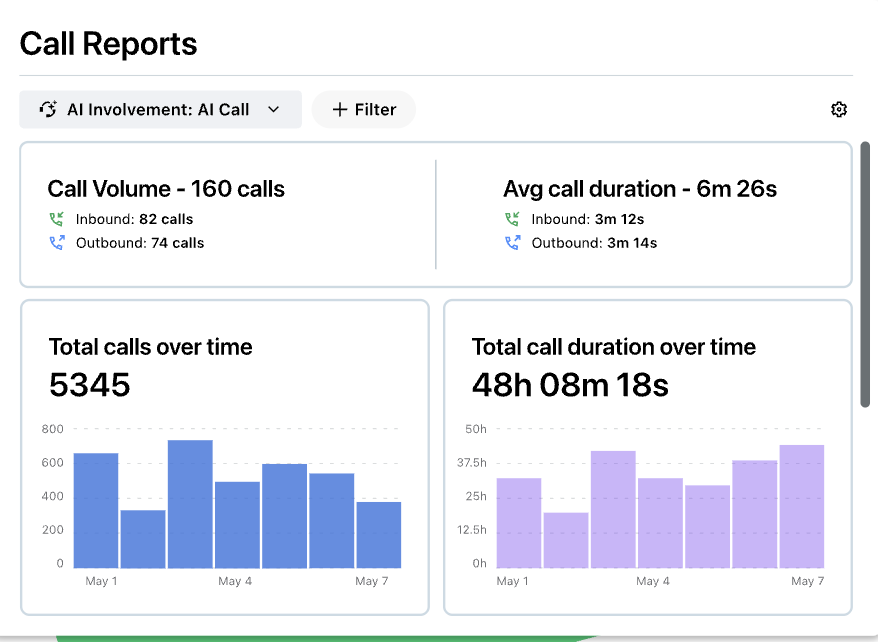Viewport: 878px width, 642px height.
Task: Open the AI Involvement: AI Call filter
Action: coord(160,110)
